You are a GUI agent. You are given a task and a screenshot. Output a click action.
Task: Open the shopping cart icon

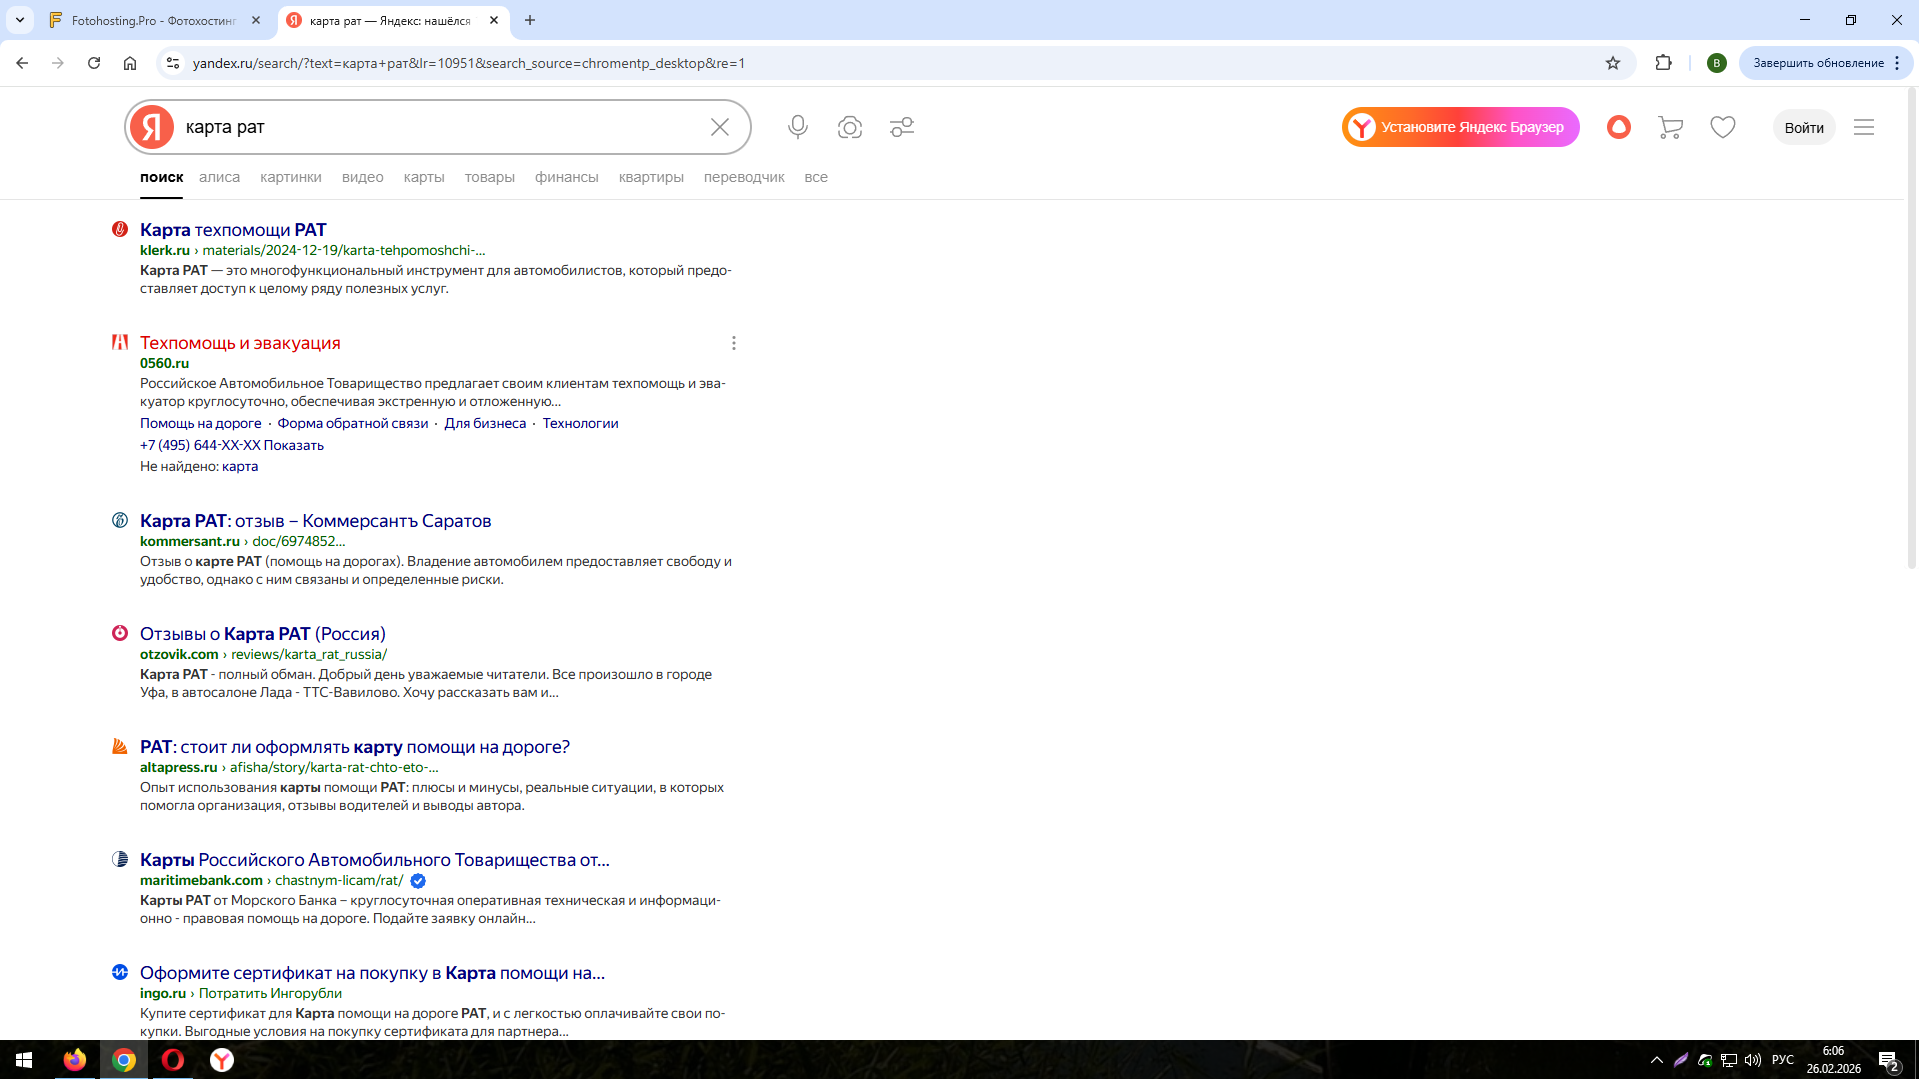pyautogui.click(x=1671, y=127)
